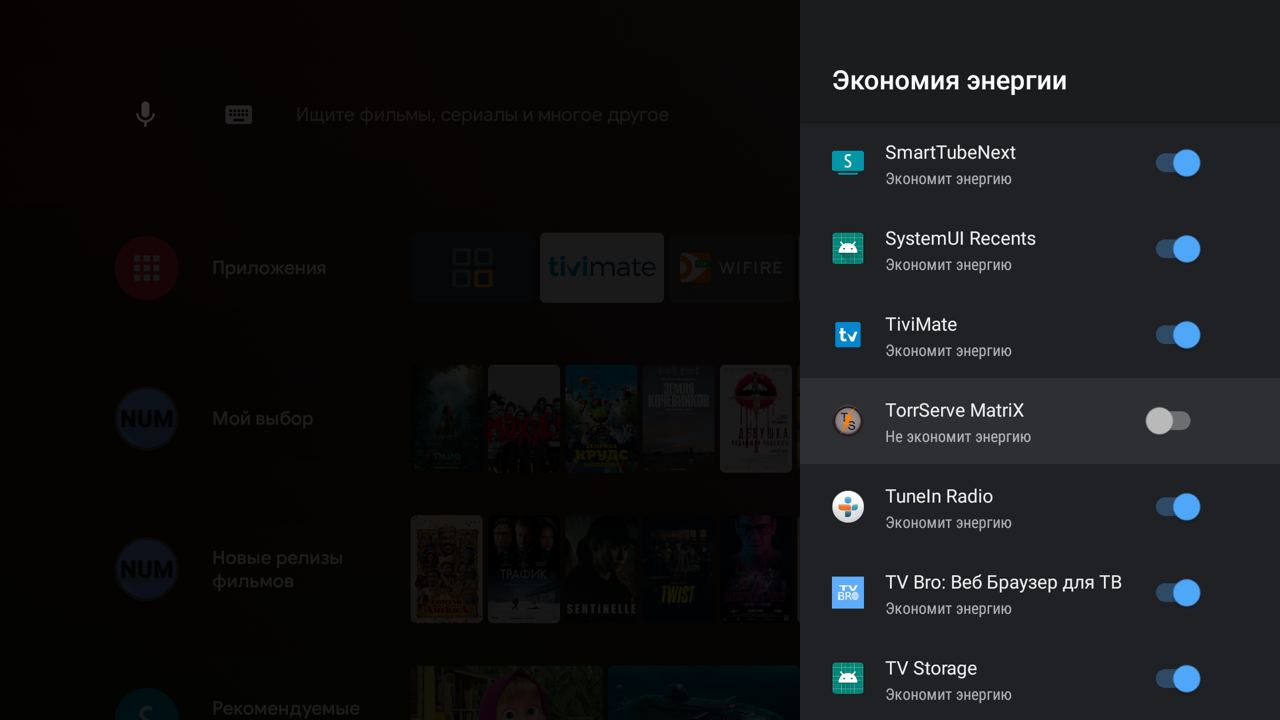Open the Sentinelle movie poster
This screenshot has height=720, width=1280.
coord(601,569)
